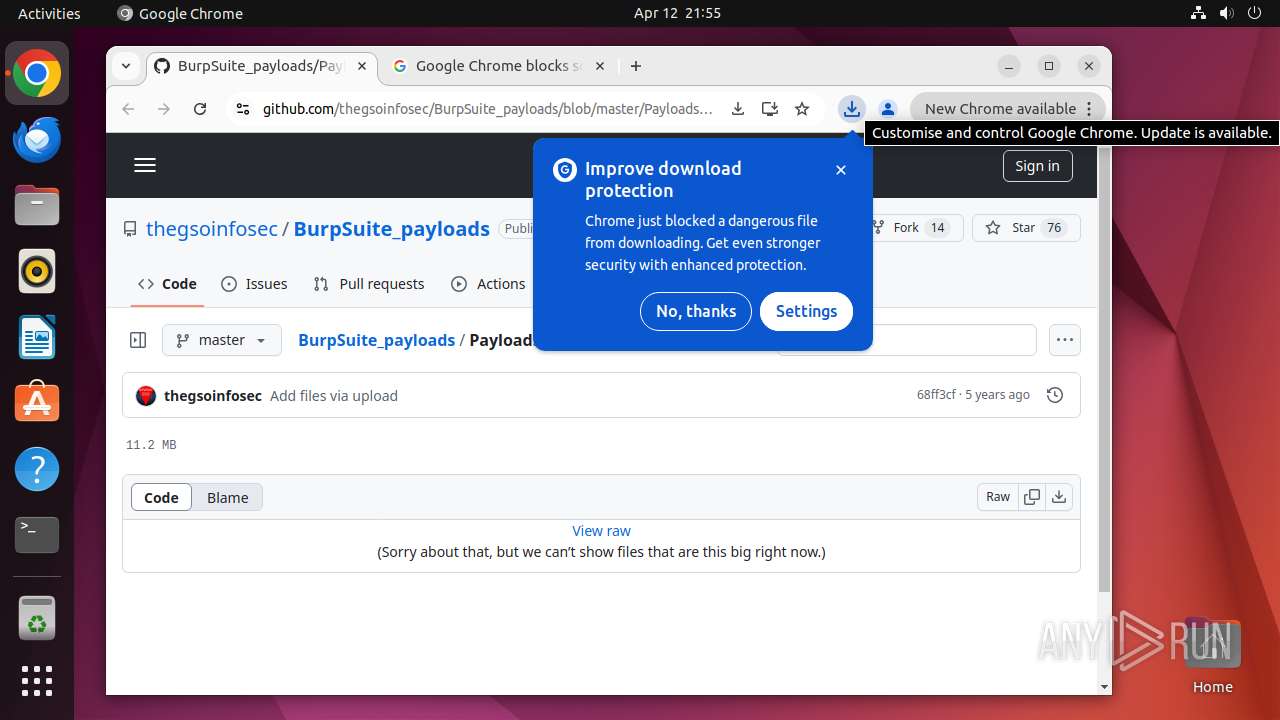This screenshot has width=1280, height=720.
Task: Open the Activities overview
Action: coord(49,13)
